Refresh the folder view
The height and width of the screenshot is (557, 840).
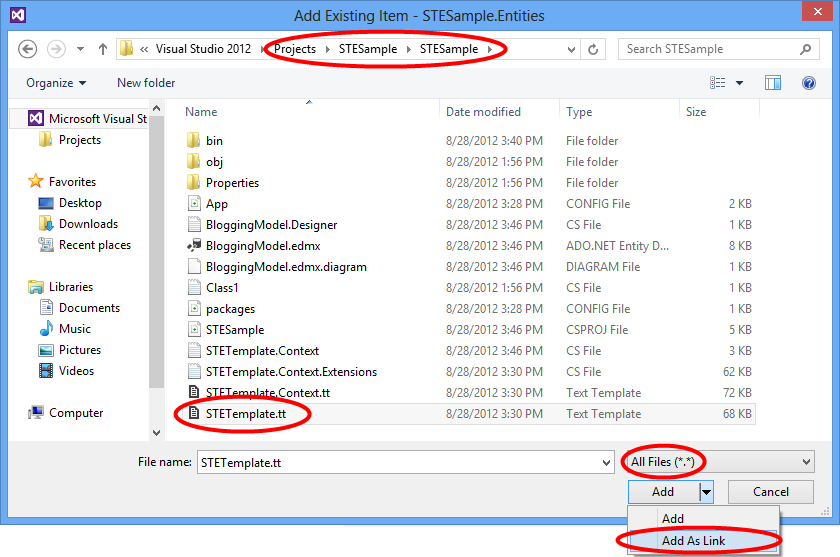593,50
